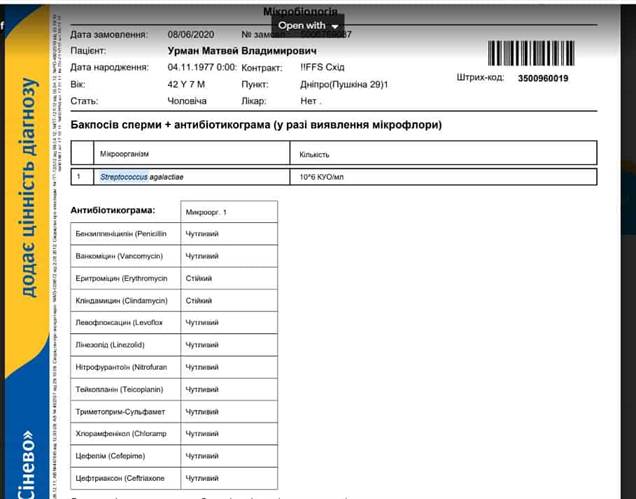Image resolution: width=636 pixels, height=499 pixels.
Task: Click the Контракт: label
Action: coord(262,68)
